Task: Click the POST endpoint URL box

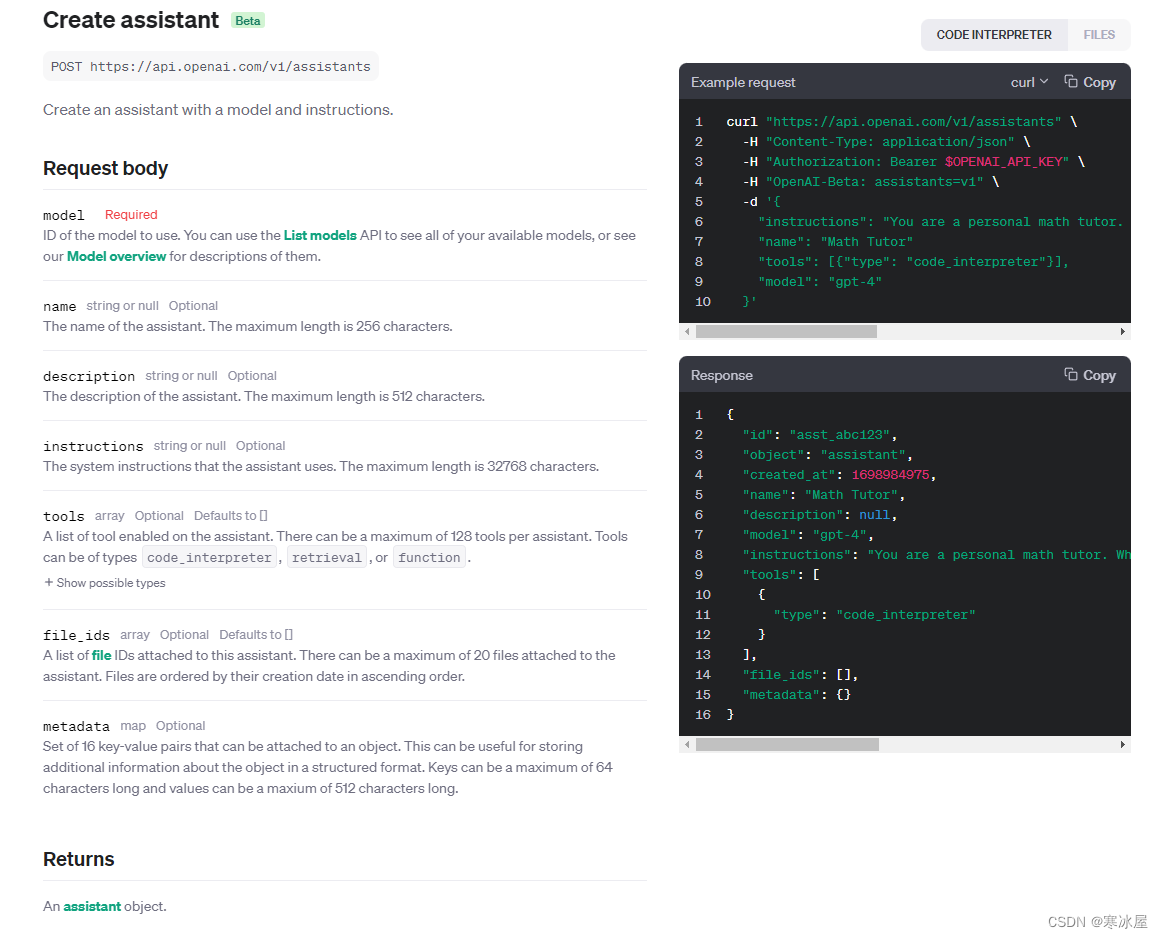Action: tap(210, 66)
